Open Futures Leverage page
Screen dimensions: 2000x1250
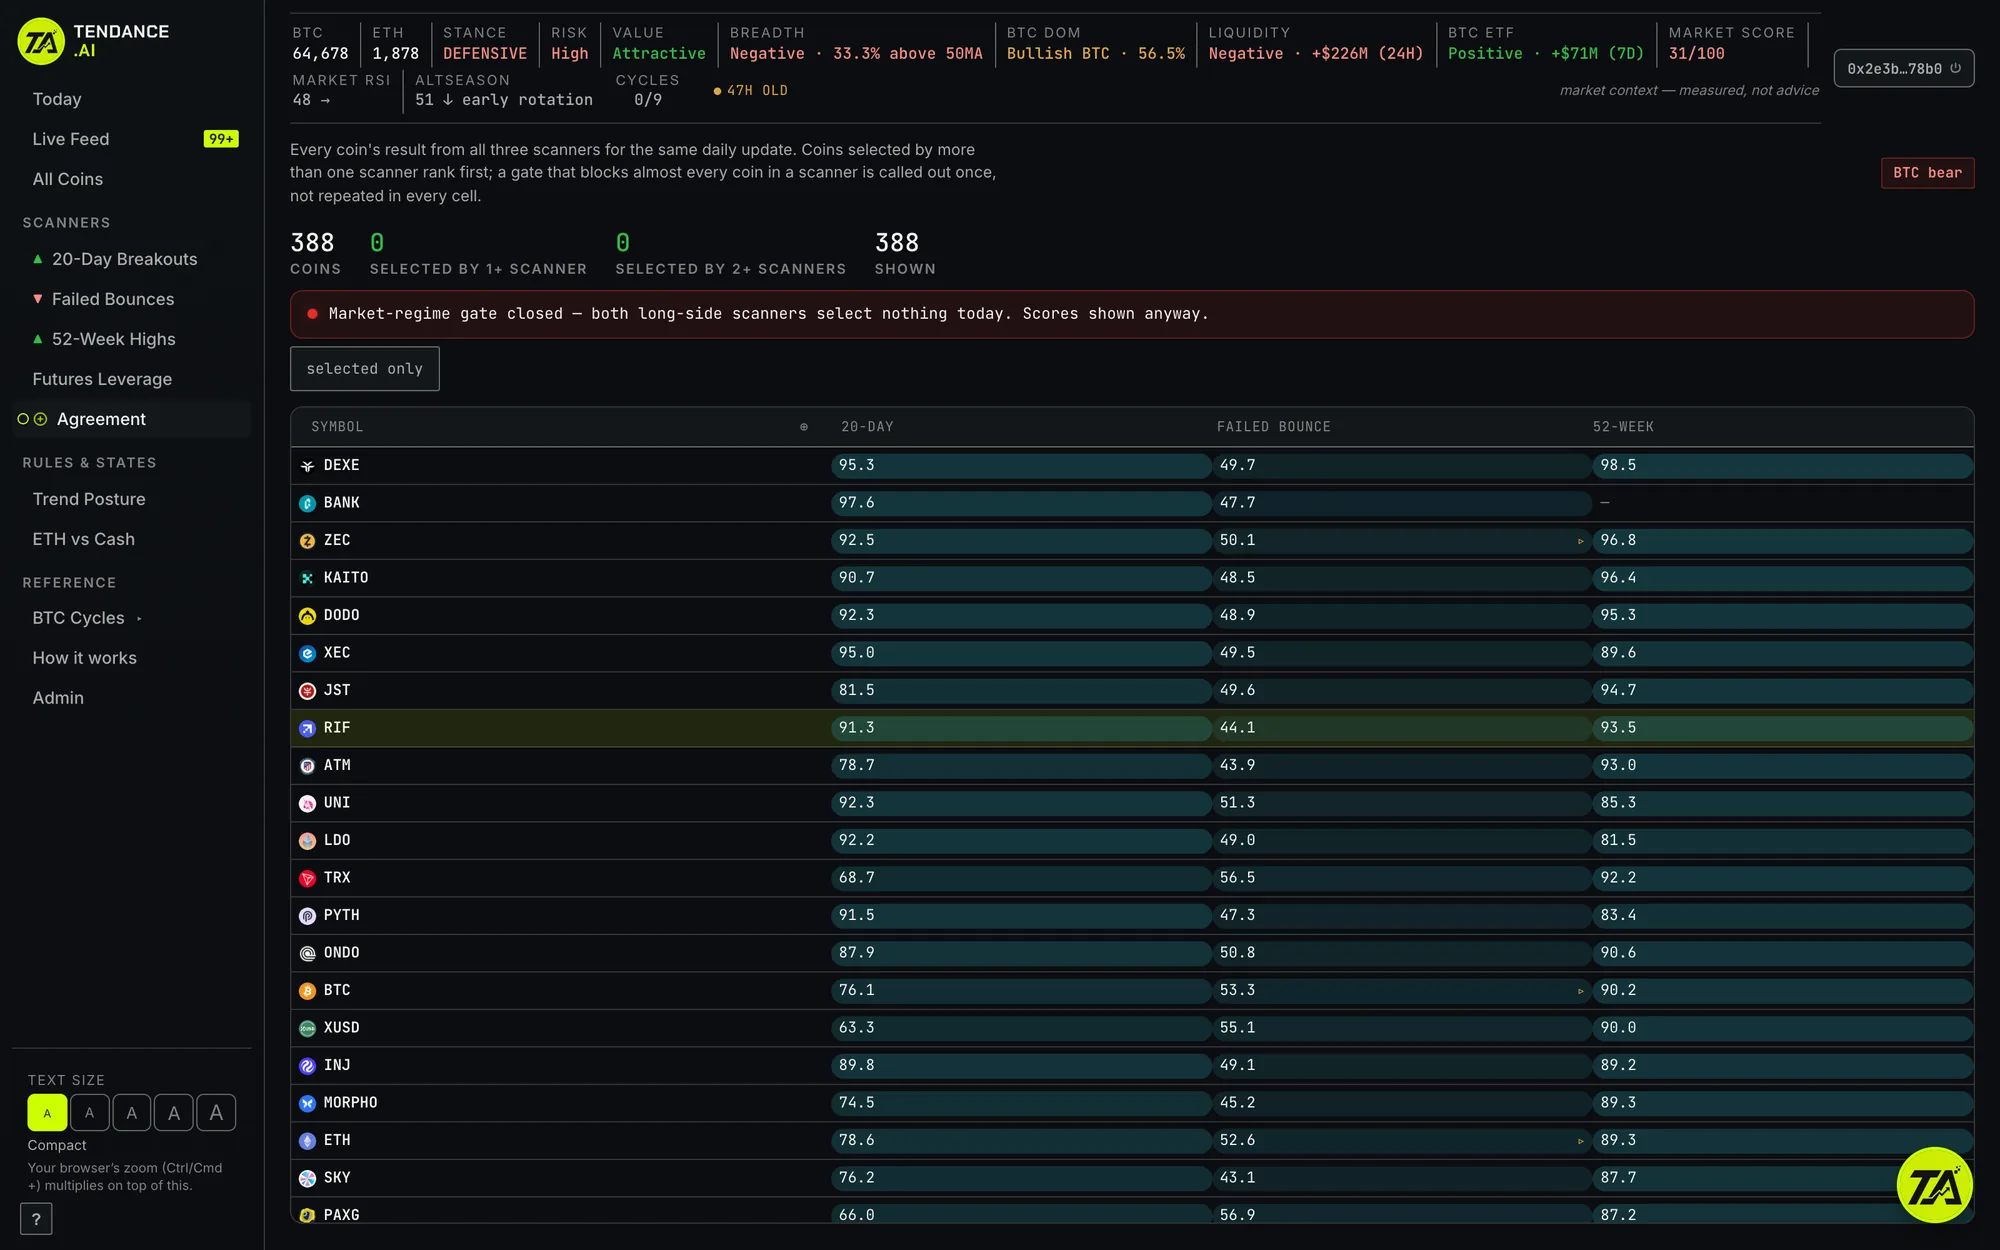pos(102,379)
